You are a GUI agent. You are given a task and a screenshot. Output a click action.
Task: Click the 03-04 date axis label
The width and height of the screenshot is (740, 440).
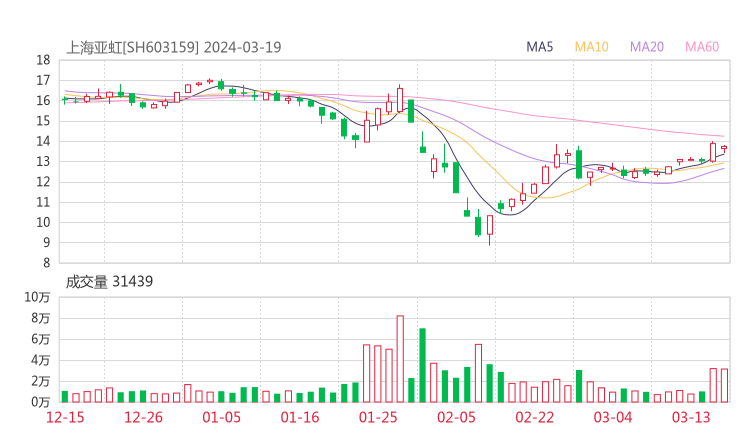tap(613, 417)
